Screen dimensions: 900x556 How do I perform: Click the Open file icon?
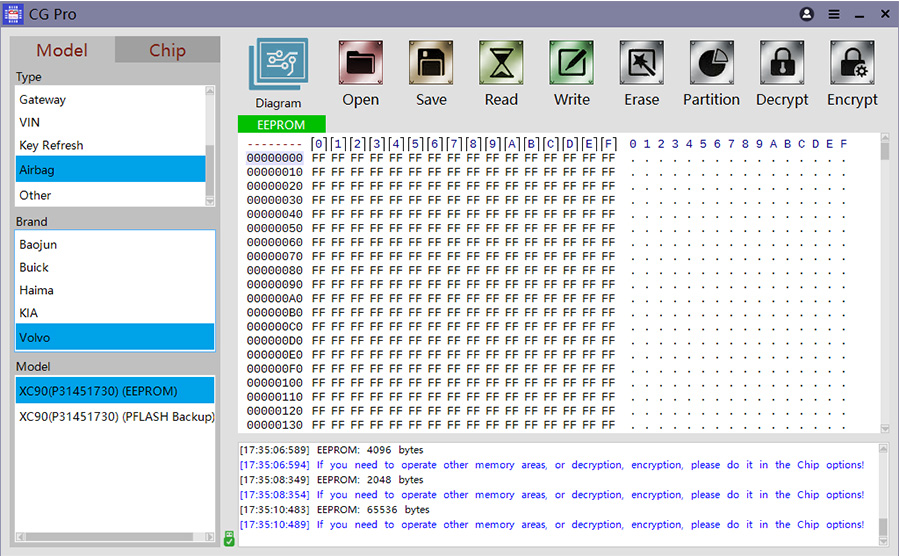360,64
